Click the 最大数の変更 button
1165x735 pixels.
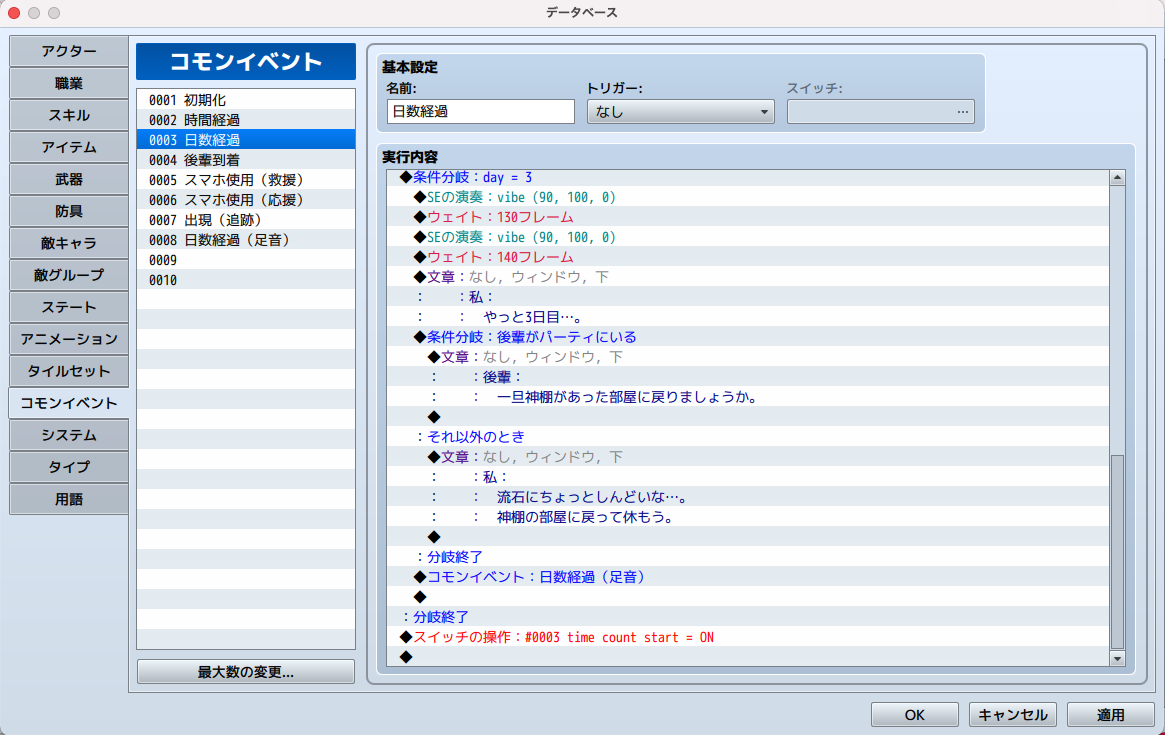coord(246,672)
